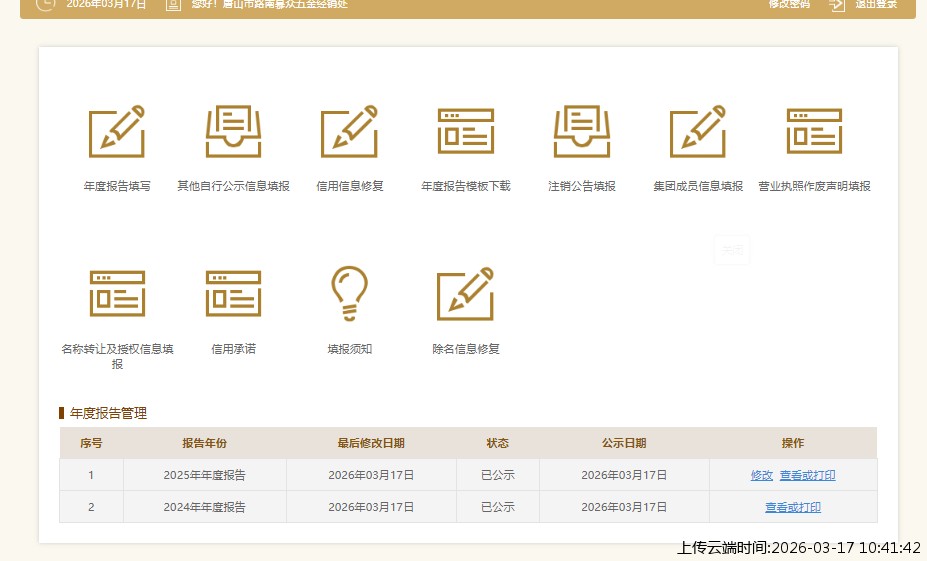
Task: Open 填报须知 lightbulb icon
Action: (x=349, y=294)
